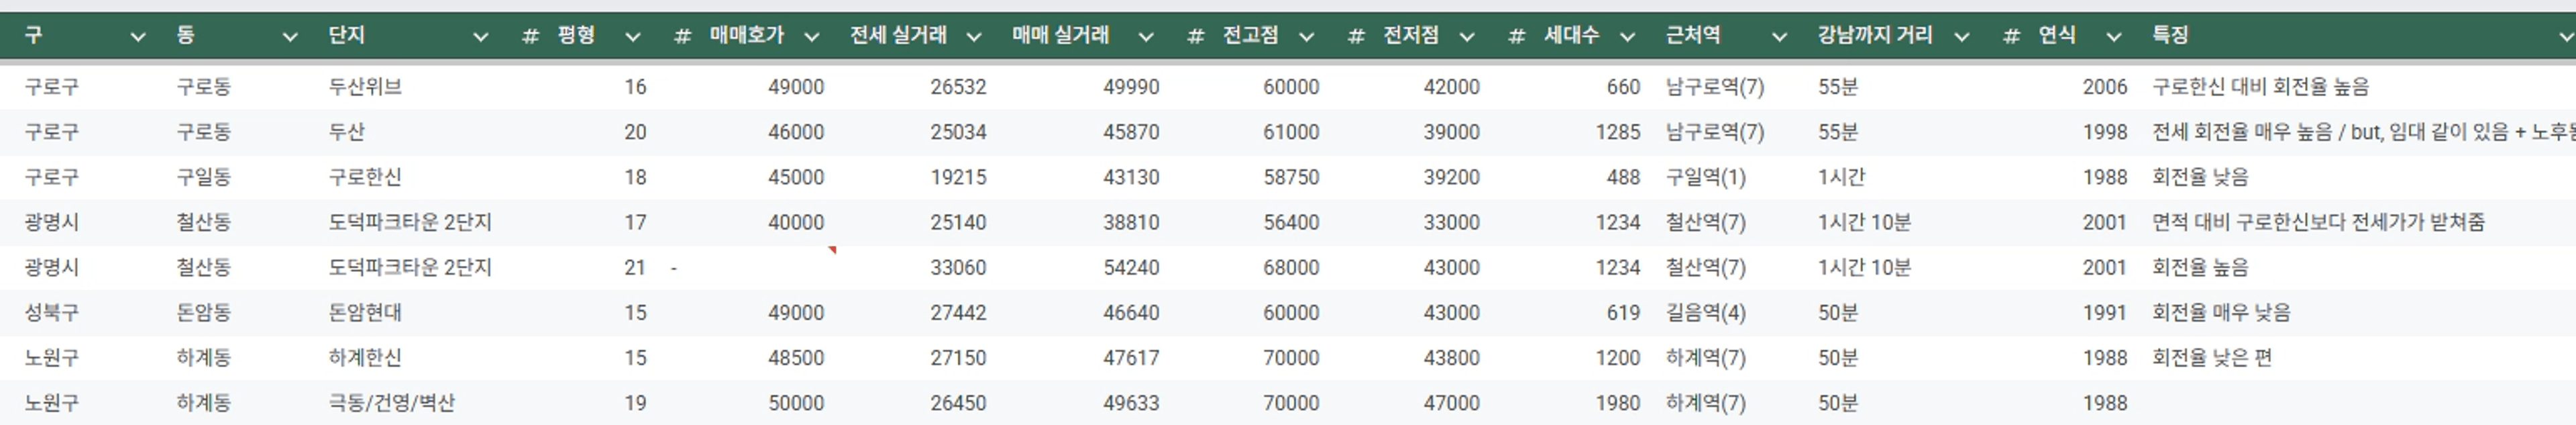2576x425 pixels.
Task: Open the 매매 실거래 column dropdown arrow
Action: tap(1146, 37)
